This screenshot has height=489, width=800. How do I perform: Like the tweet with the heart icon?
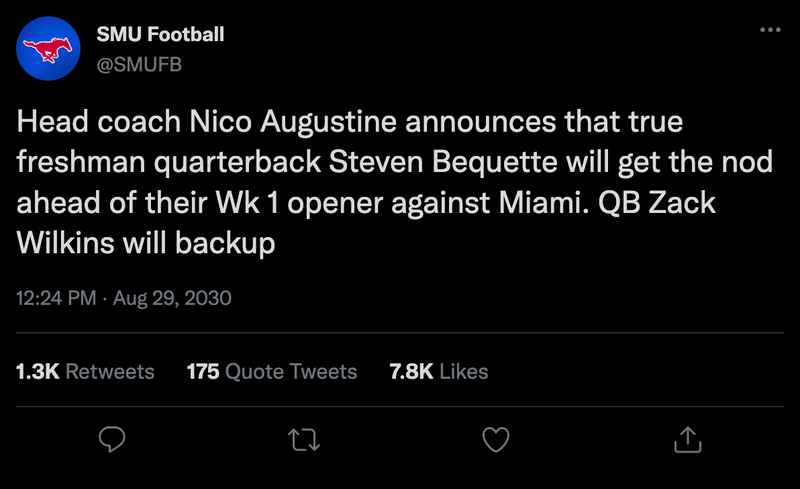click(496, 439)
